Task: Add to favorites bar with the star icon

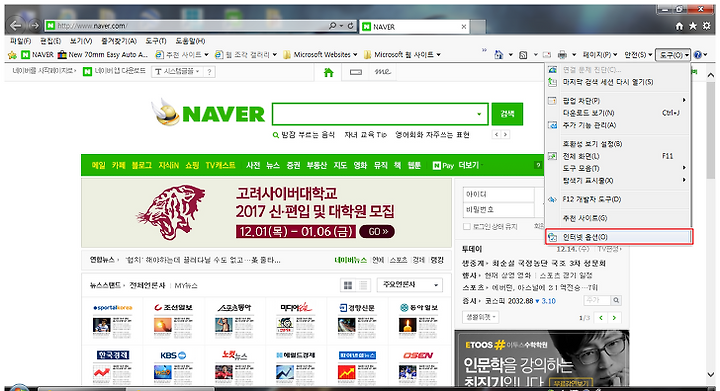Action: (x=12, y=55)
